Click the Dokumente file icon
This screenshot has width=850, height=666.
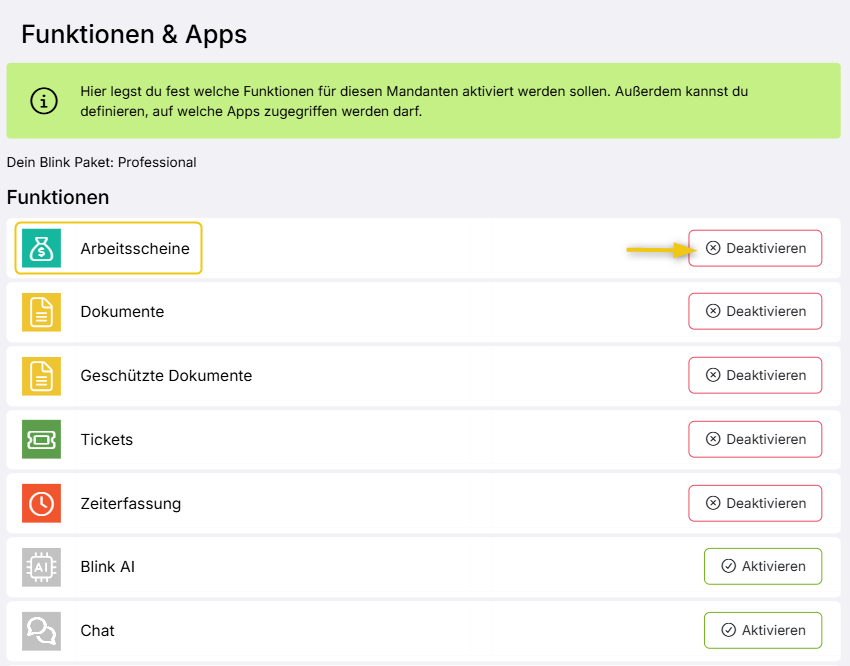coord(41,312)
